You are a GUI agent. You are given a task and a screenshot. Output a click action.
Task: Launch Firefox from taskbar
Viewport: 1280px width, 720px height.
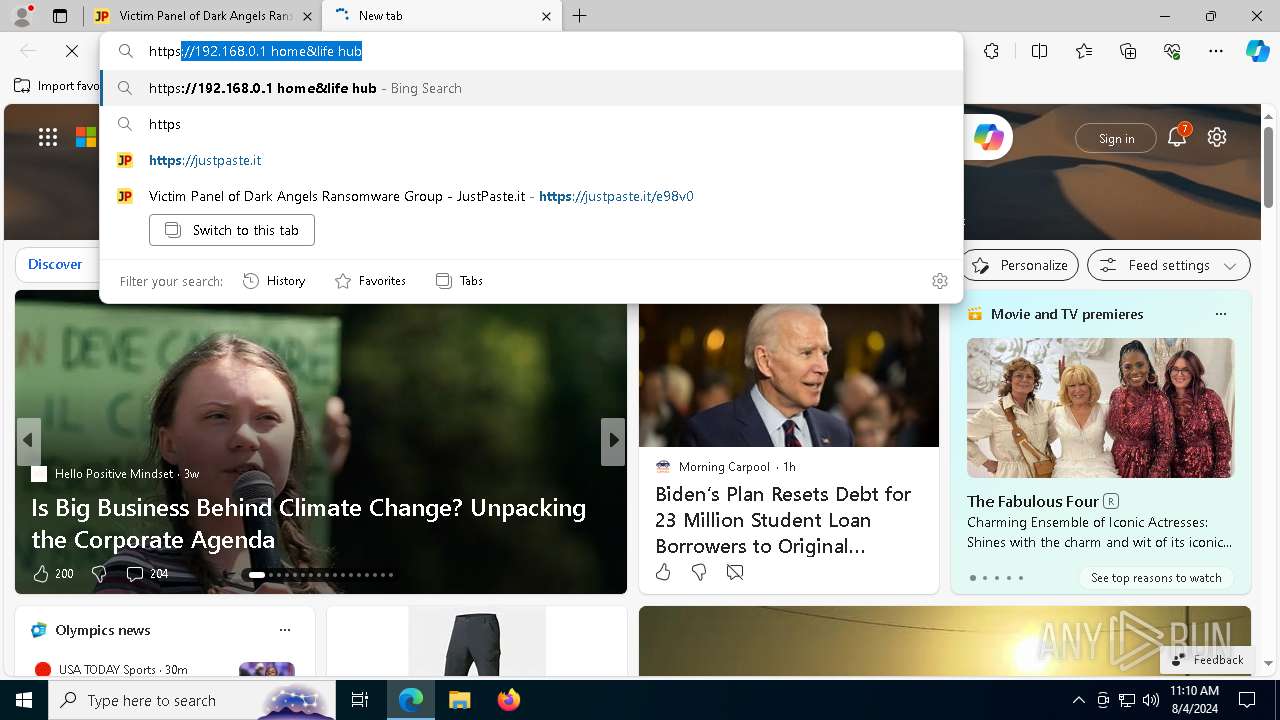point(508,700)
